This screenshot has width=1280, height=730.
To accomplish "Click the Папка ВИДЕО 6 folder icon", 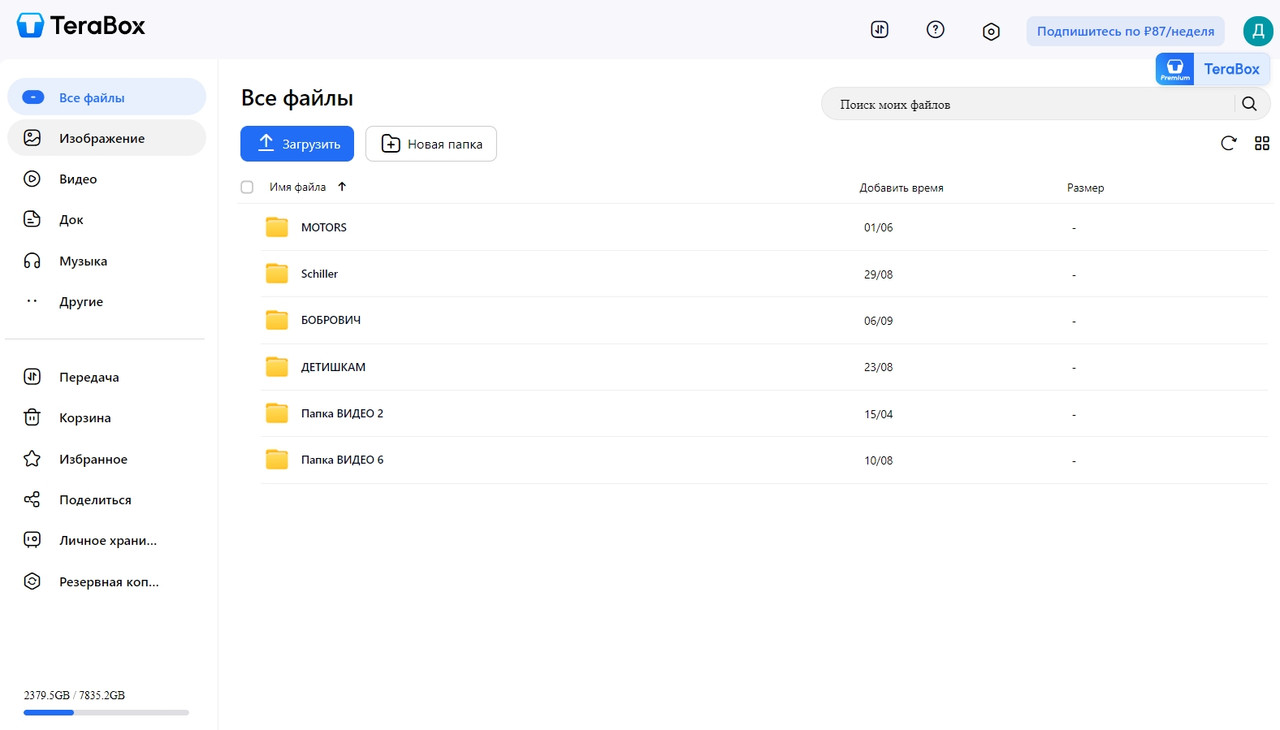I will pos(277,460).
